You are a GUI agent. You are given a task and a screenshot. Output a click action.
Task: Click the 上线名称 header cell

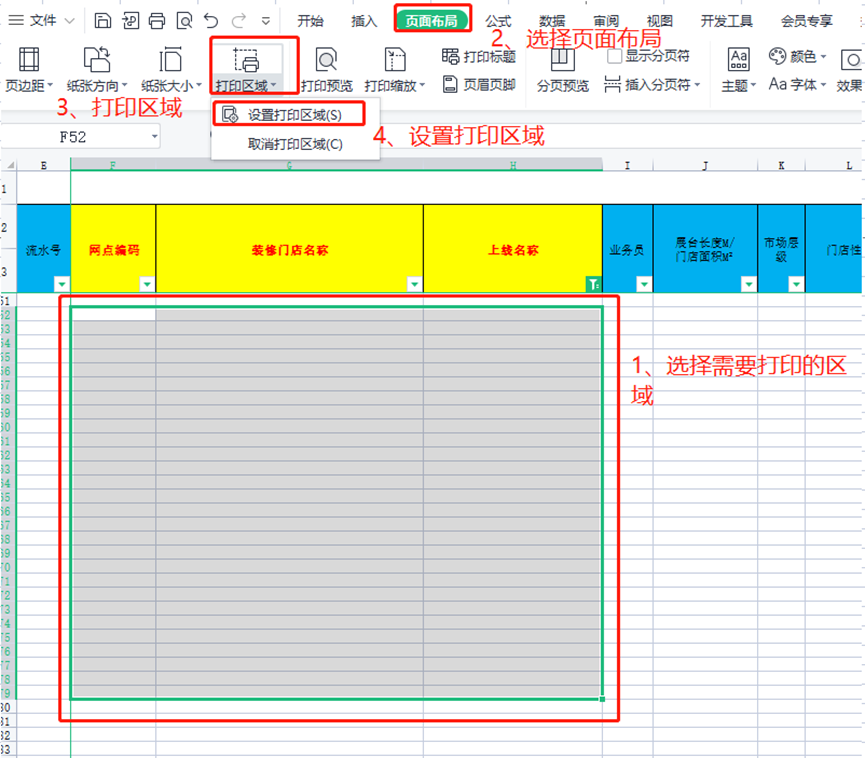pyautogui.click(x=513, y=248)
